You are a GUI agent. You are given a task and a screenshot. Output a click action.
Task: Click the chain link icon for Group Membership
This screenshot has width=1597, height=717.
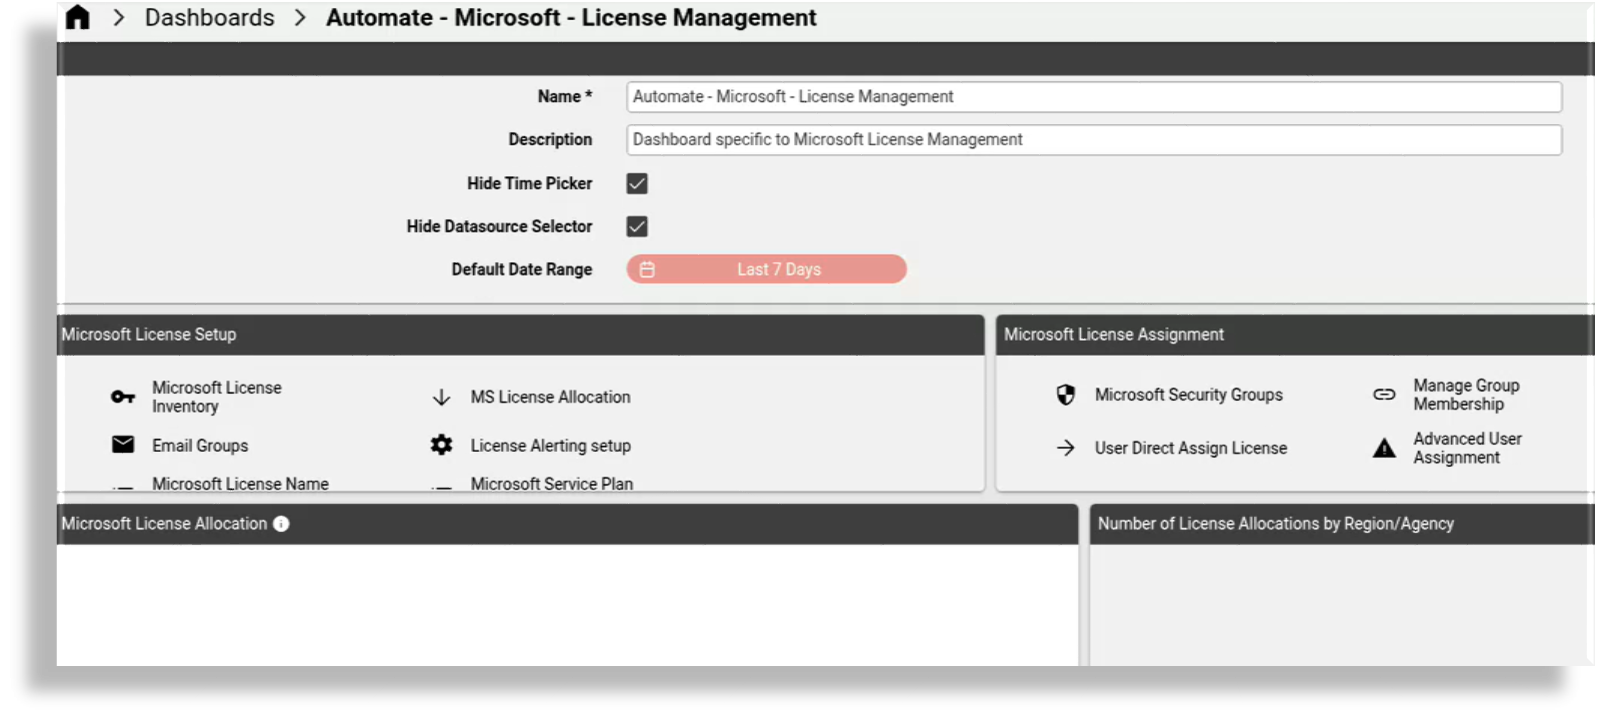1384,395
